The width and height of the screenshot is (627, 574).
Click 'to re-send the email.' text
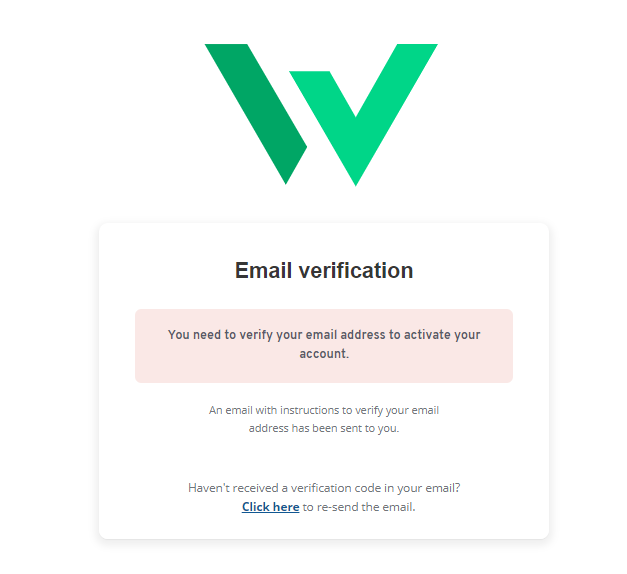click(x=358, y=507)
